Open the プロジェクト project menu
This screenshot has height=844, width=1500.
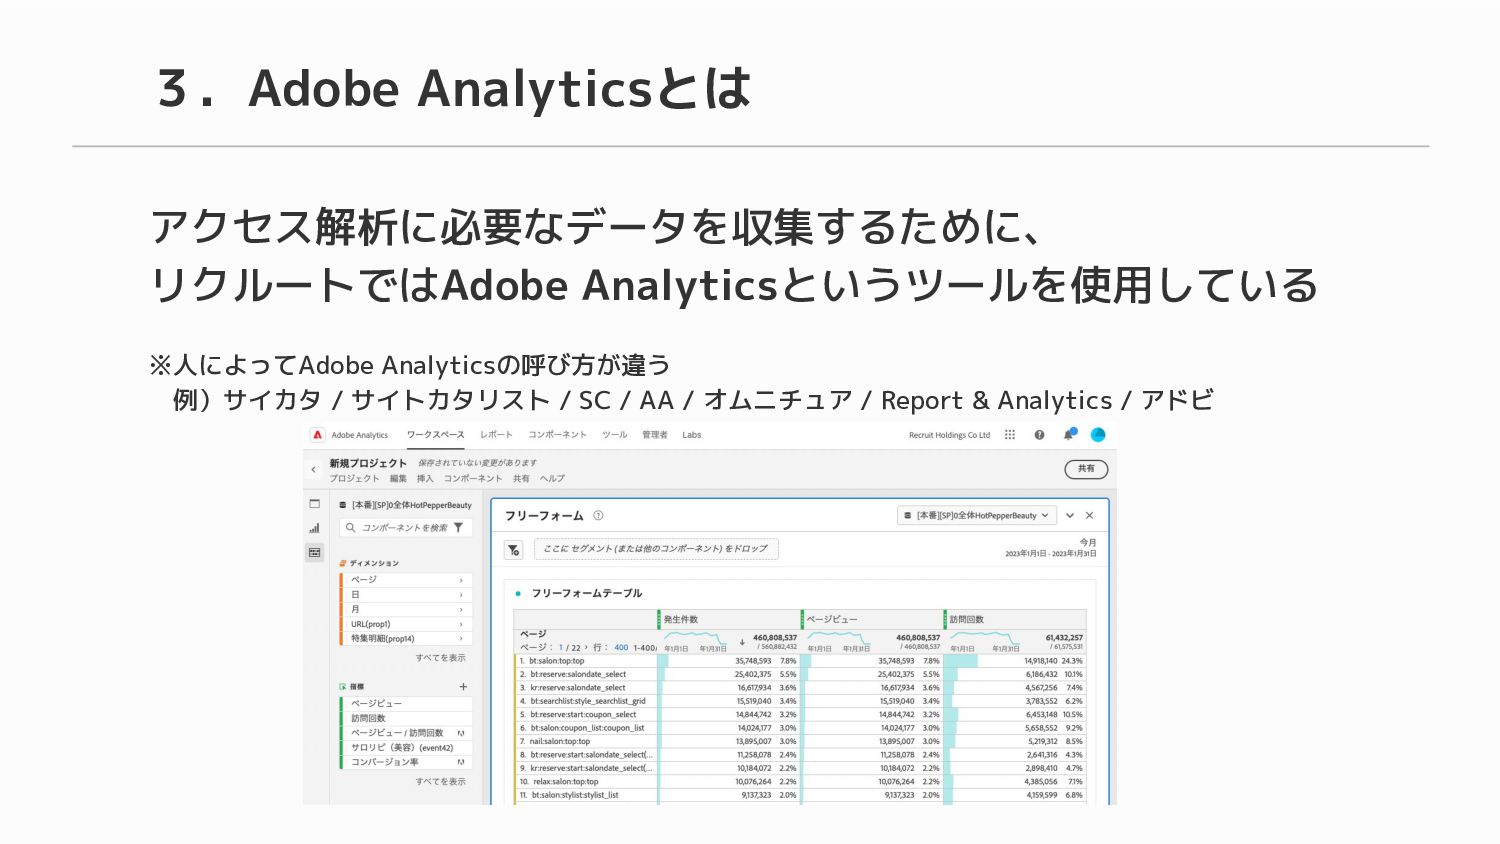354,479
